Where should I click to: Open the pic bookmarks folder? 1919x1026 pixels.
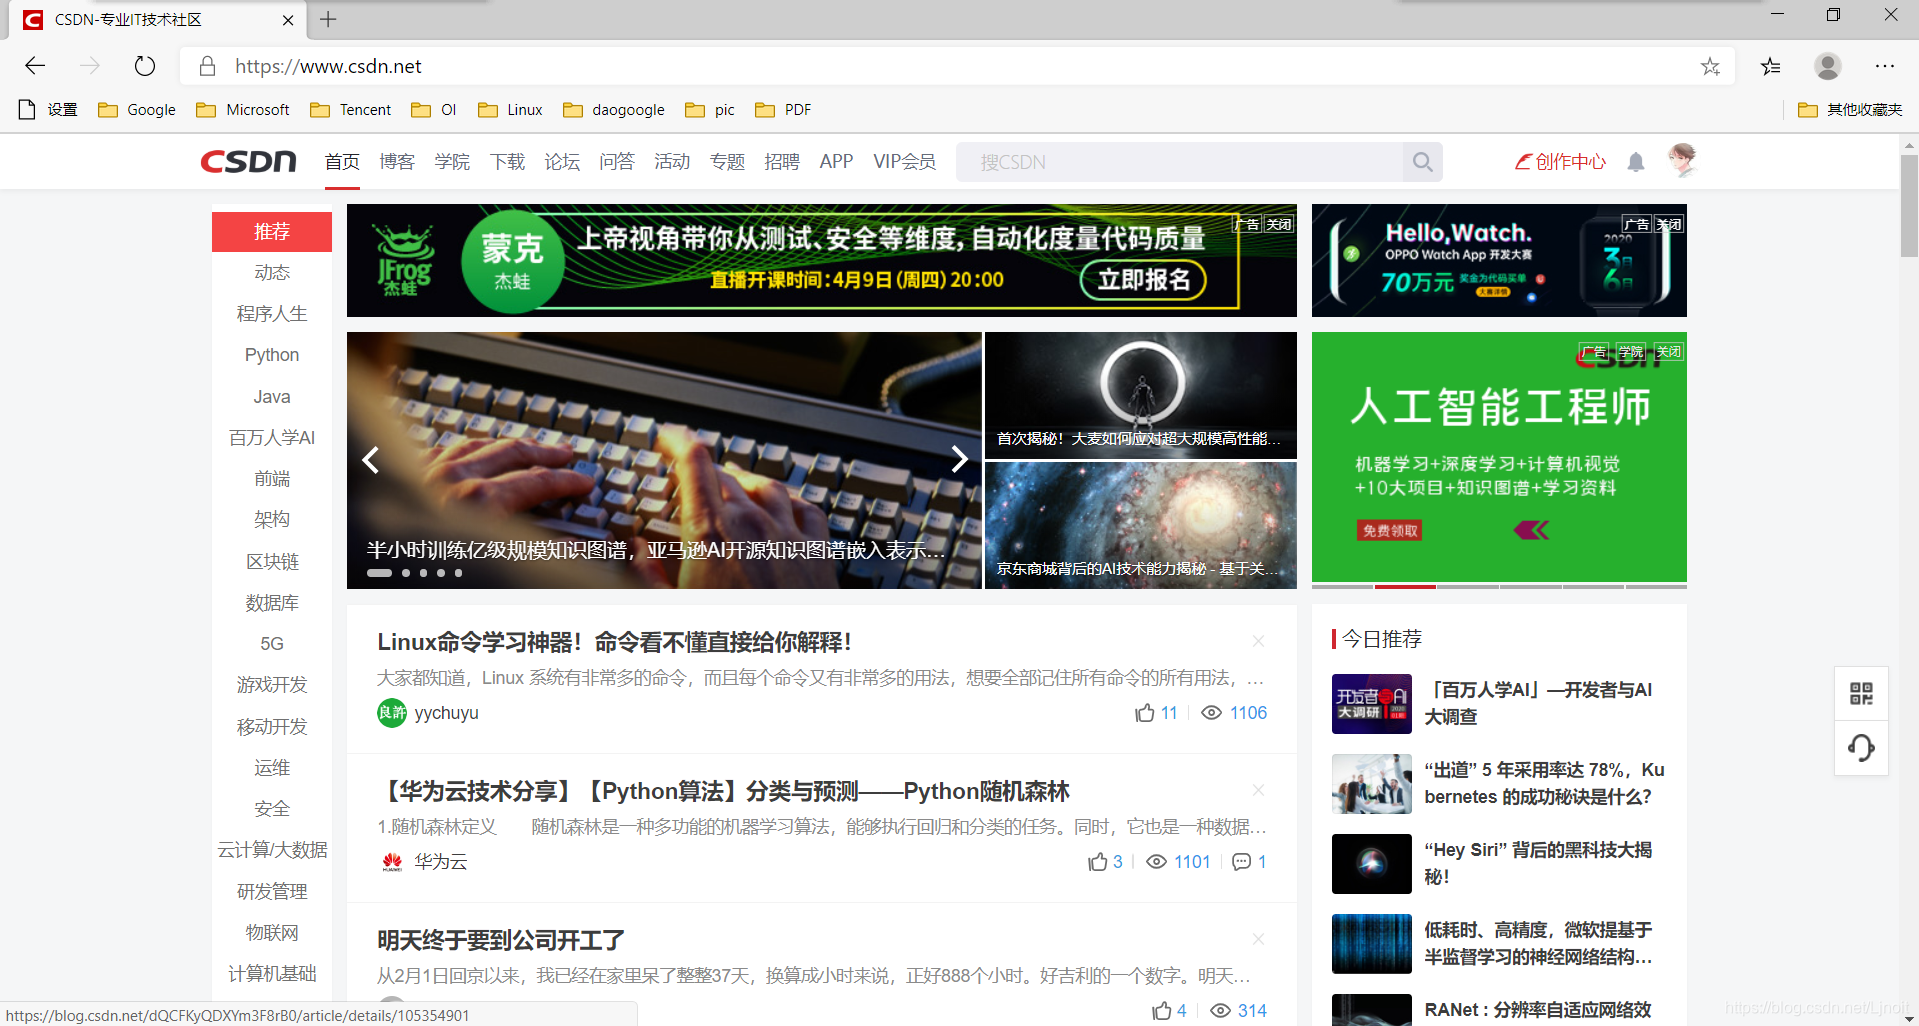coord(710,110)
